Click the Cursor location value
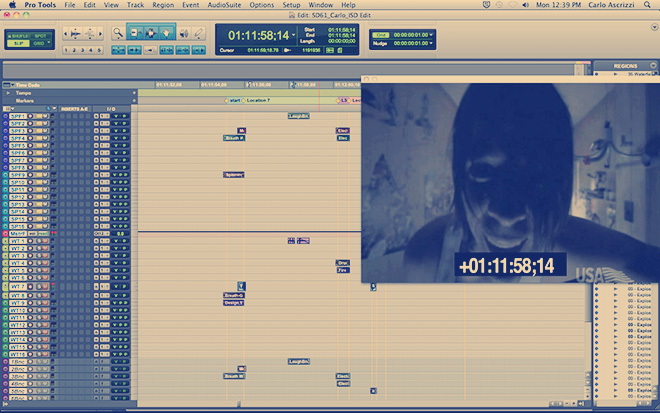This screenshot has width=660, height=413. pos(263,51)
